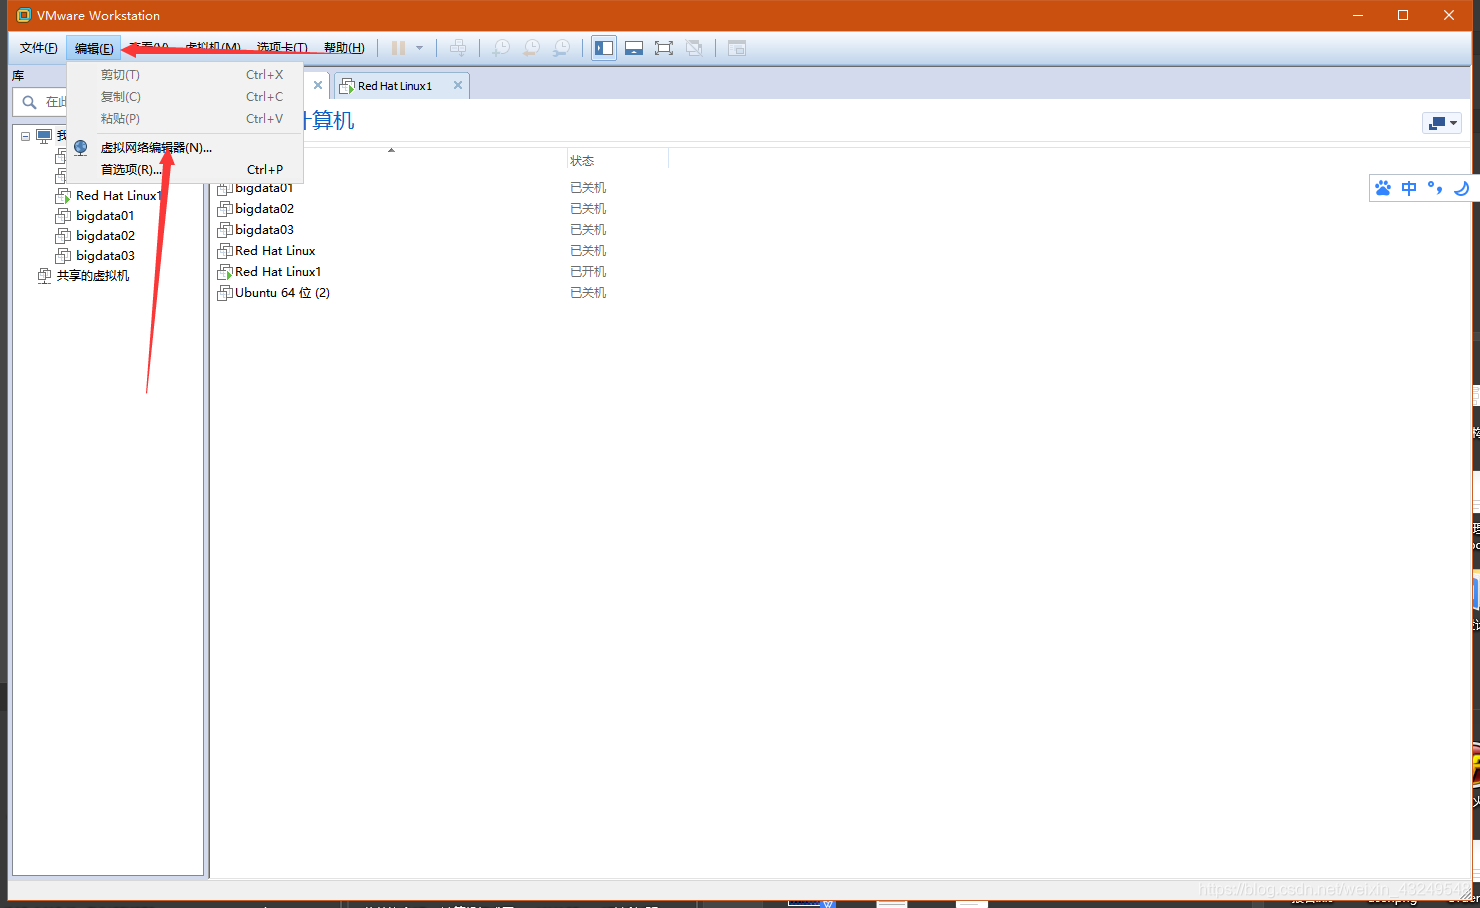Viewport: 1480px width, 908px height.
Task: Click the 状态 column header
Action: pos(582,161)
